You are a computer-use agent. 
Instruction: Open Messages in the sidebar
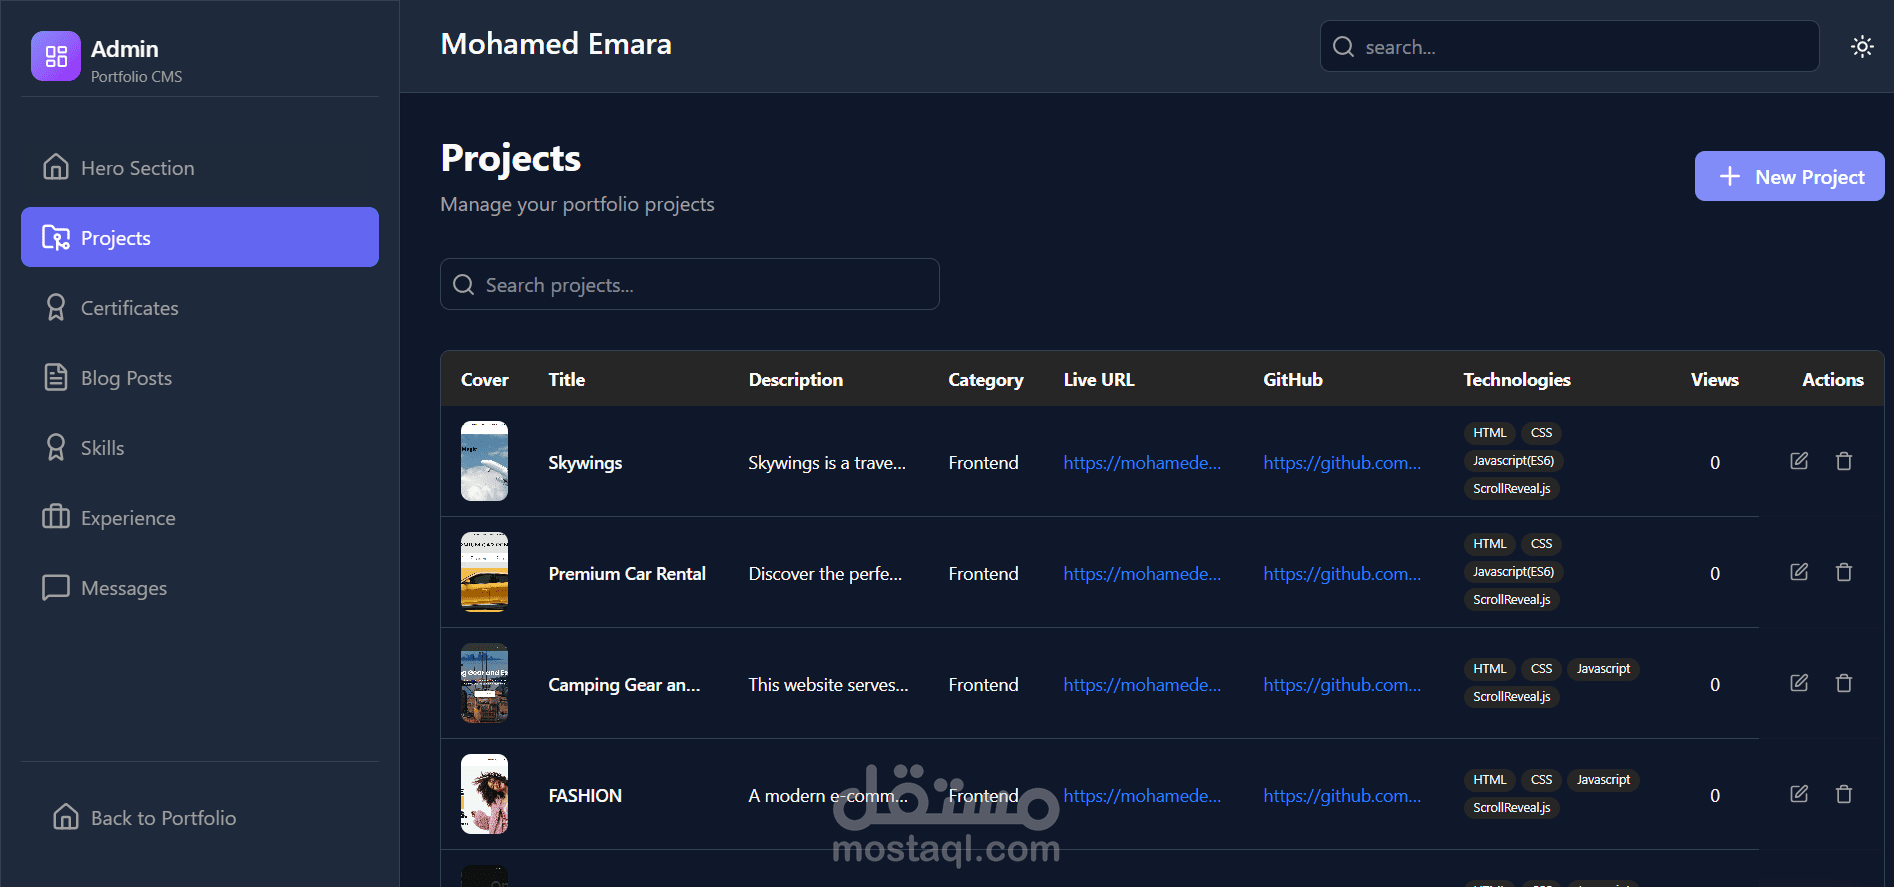(x=200, y=587)
